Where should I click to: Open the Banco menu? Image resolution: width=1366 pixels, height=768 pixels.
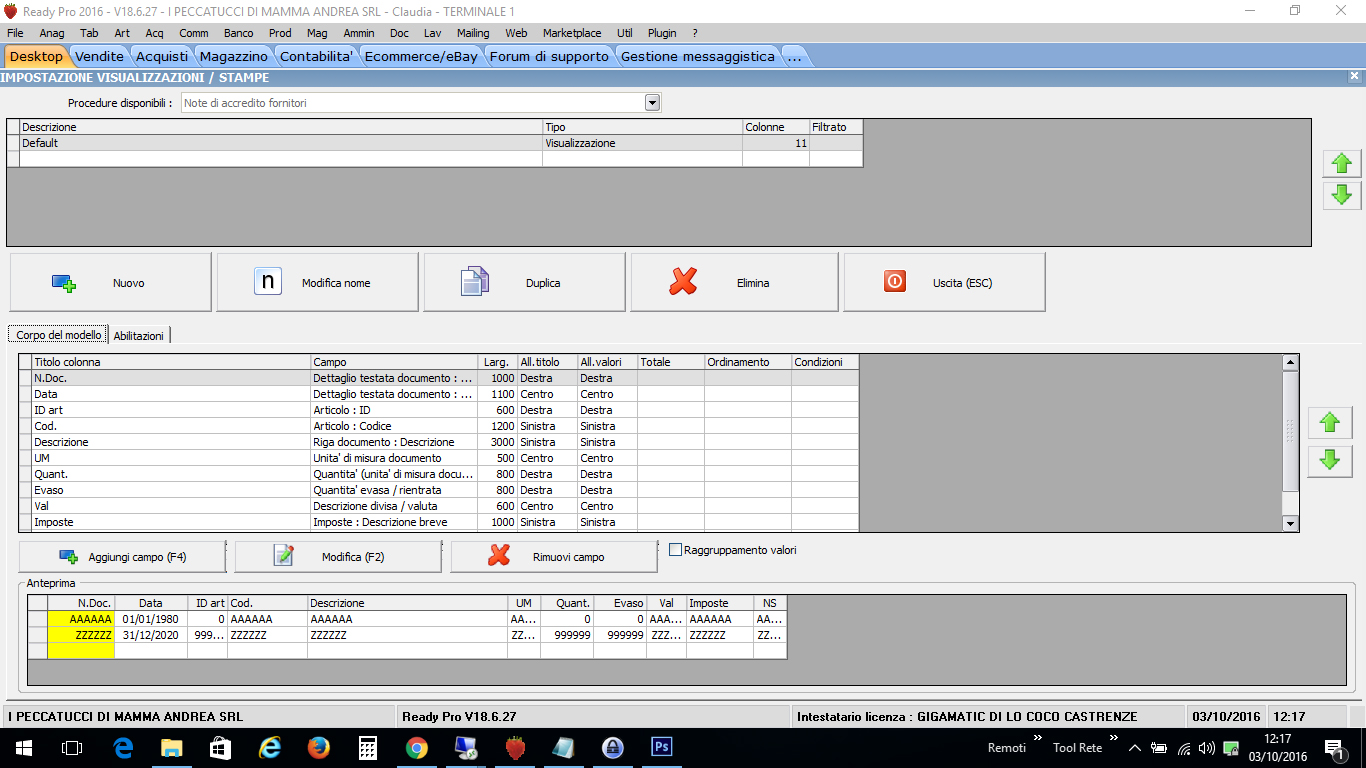click(238, 33)
